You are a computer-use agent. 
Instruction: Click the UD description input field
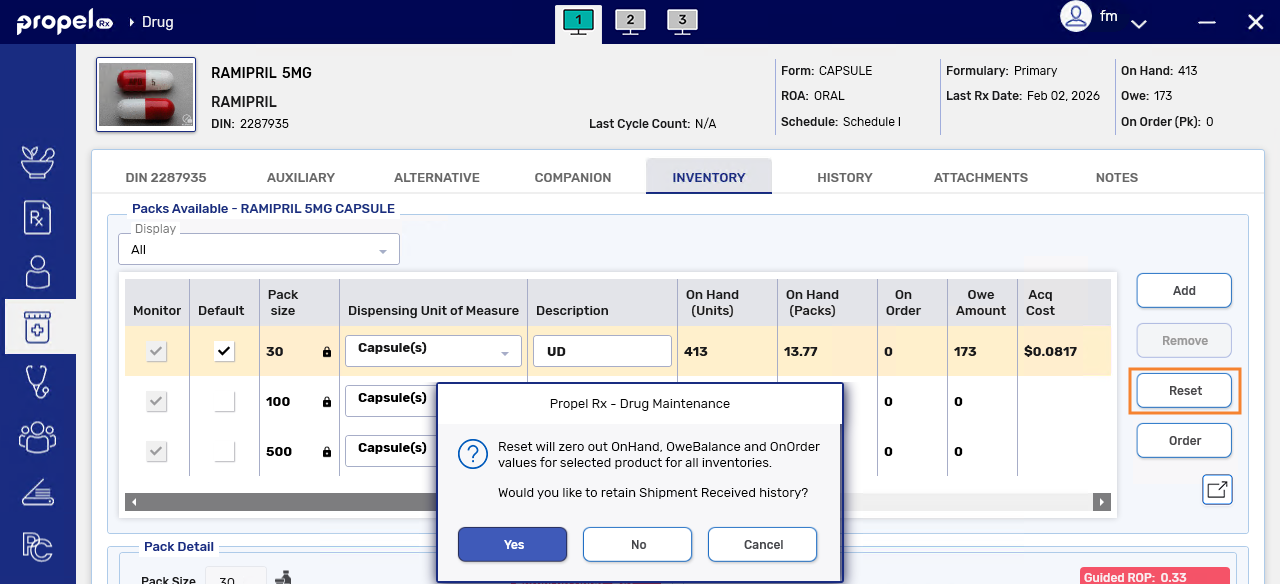click(601, 351)
